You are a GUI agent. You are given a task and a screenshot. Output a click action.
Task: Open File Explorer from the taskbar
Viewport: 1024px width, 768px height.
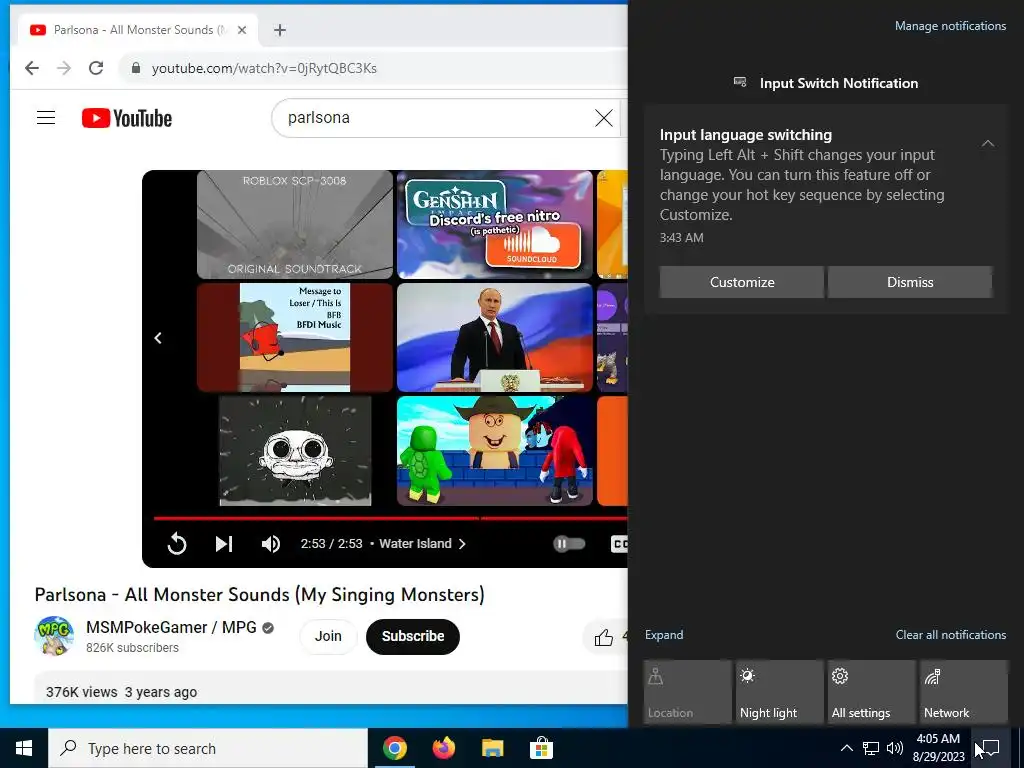pyautogui.click(x=492, y=748)
